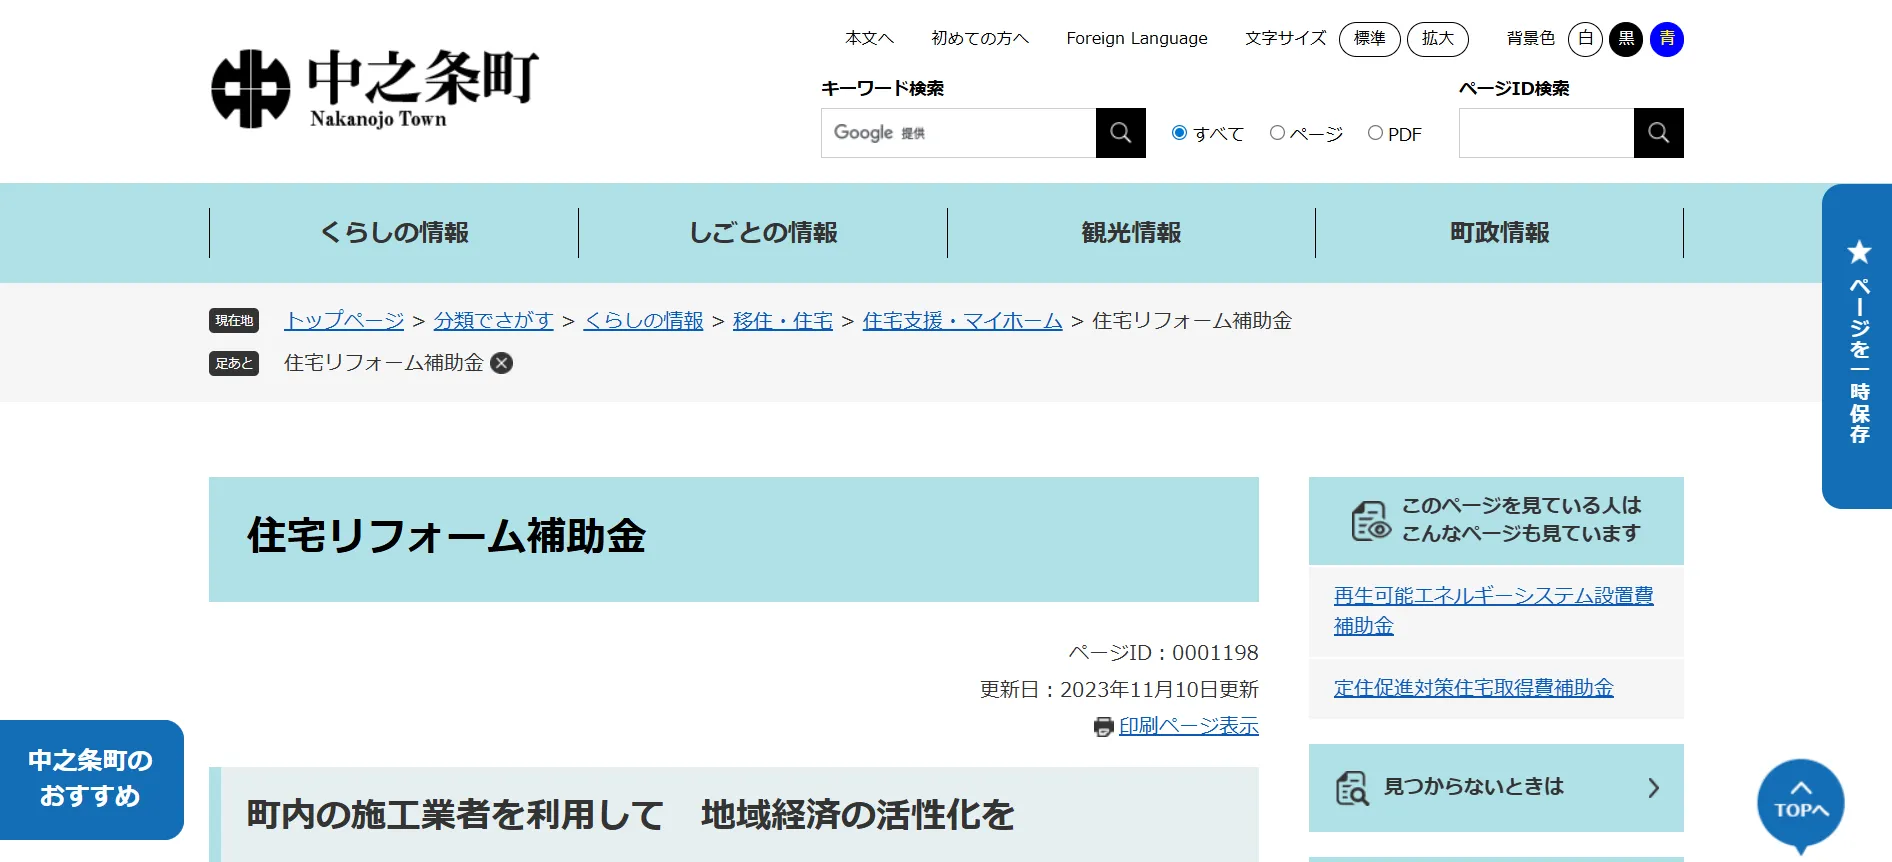The image size is (1892, 862).
Task: Focus the Page ID search field
Action: [x=1546, y=133]
